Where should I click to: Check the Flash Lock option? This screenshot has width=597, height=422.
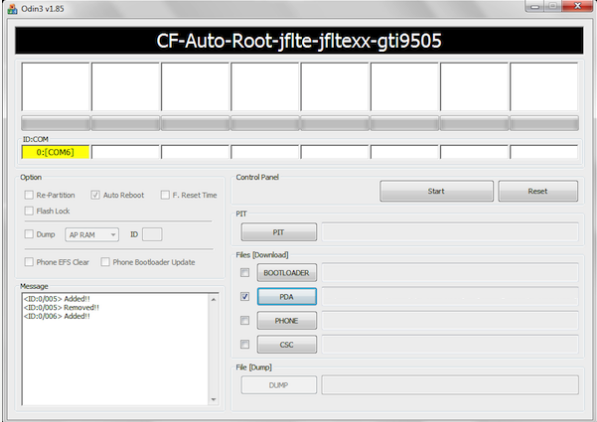(29, 211)
